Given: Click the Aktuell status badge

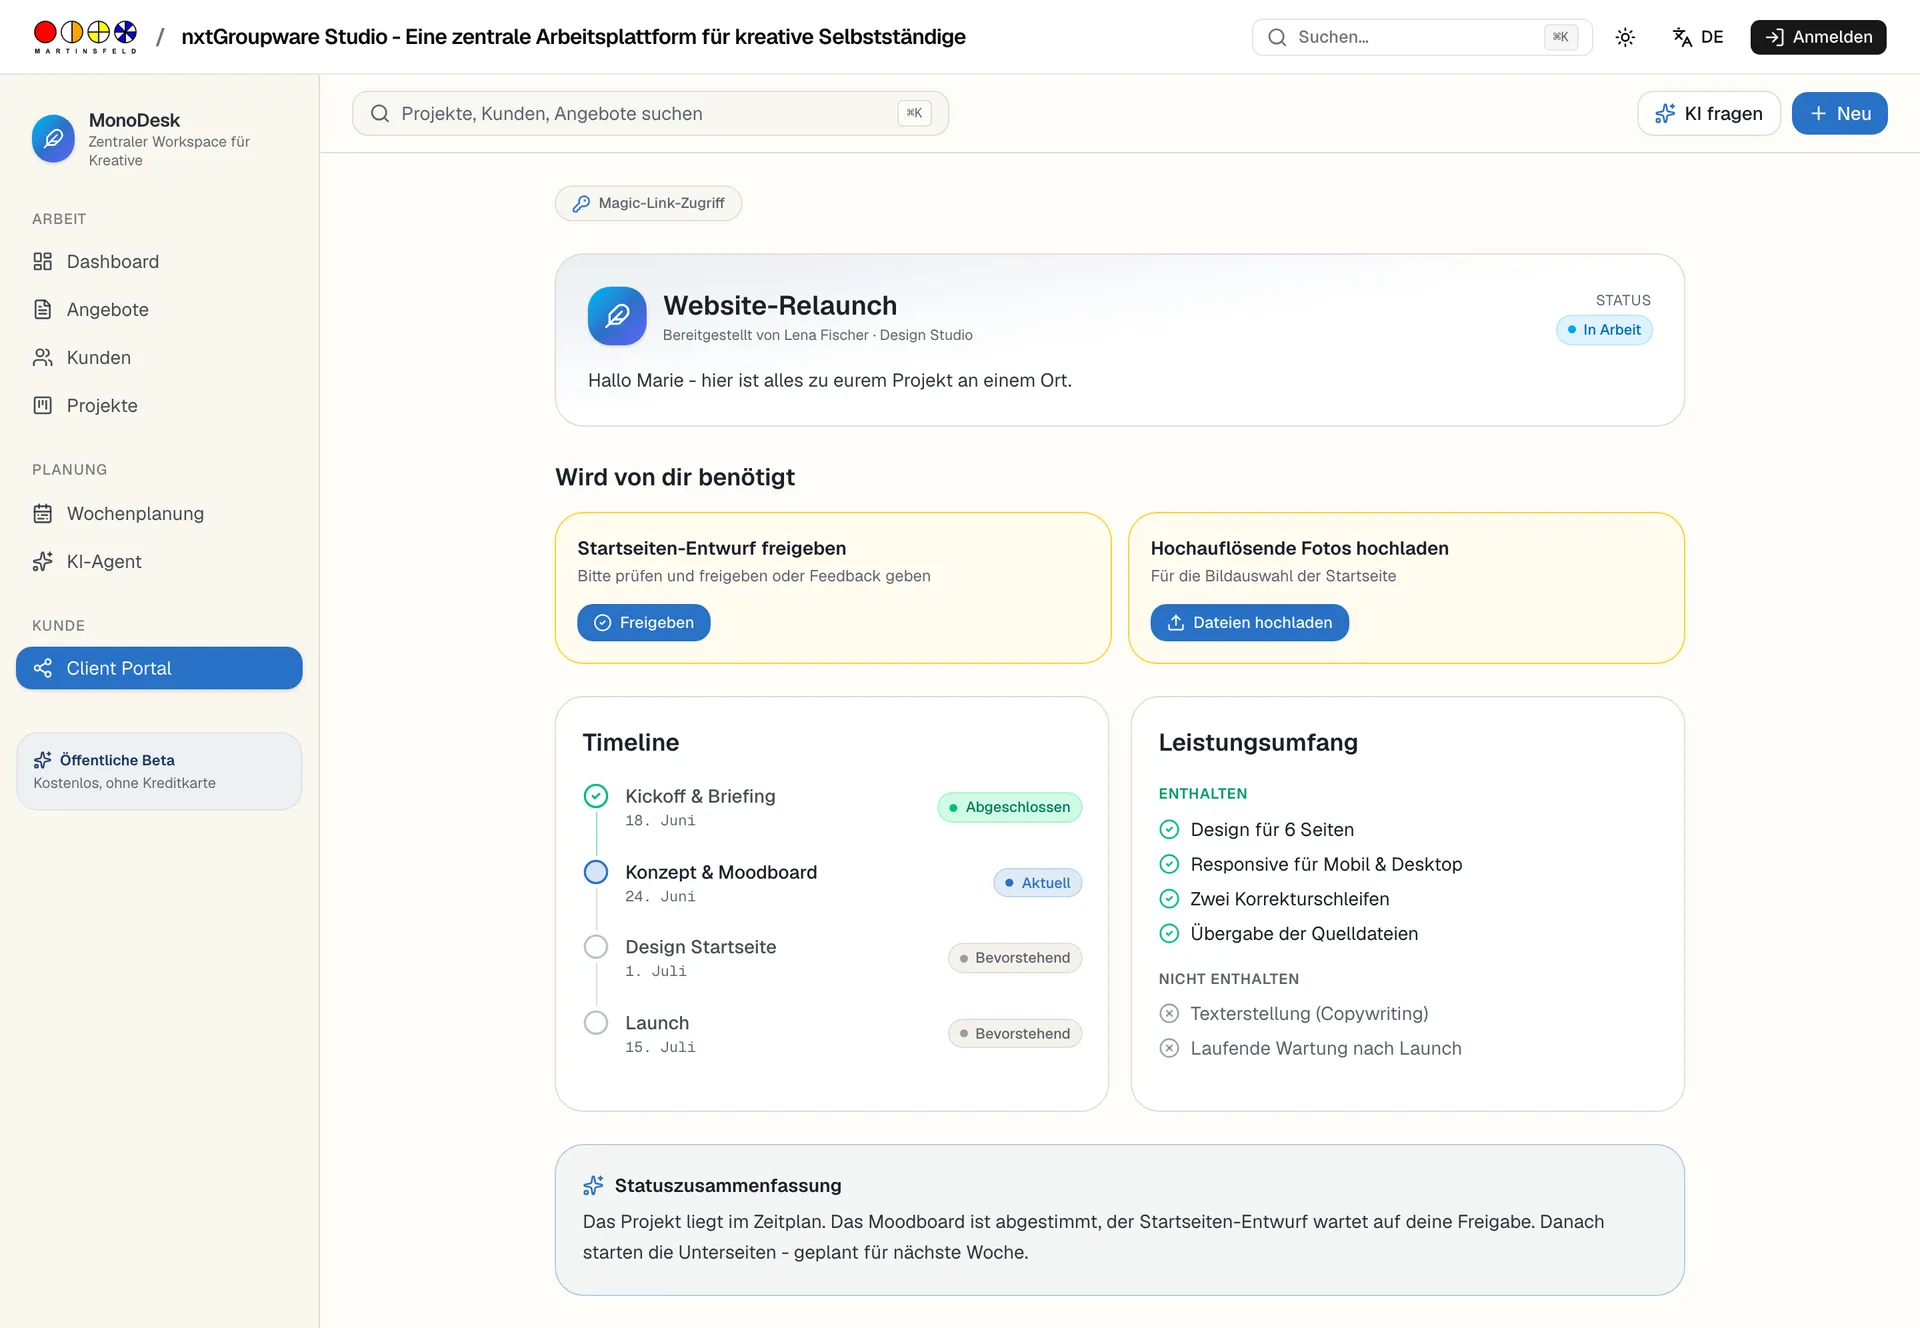Looking at the screenshot, I should click(1038, 883).
